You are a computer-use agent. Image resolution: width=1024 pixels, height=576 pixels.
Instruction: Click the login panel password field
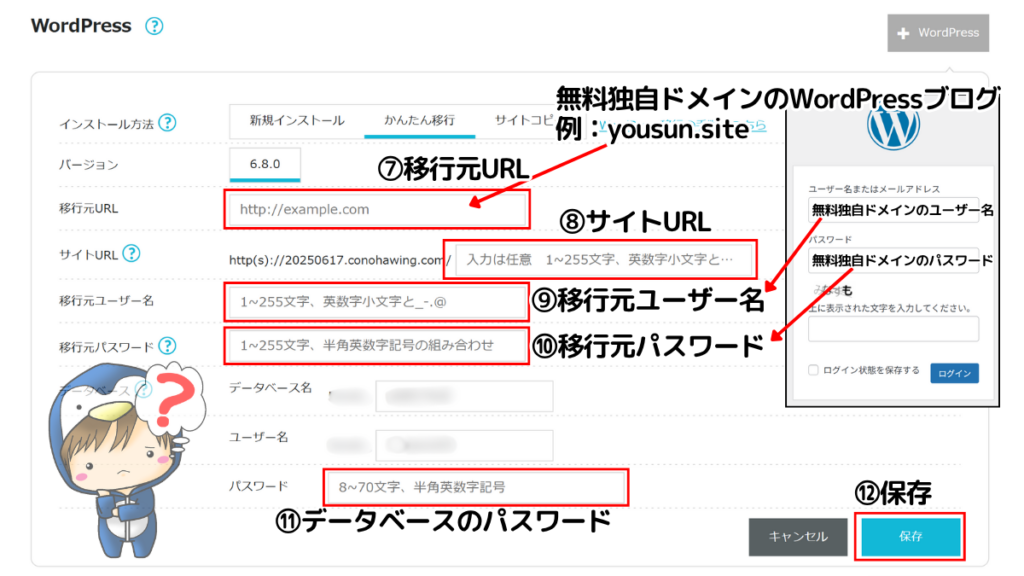point(893,261)
